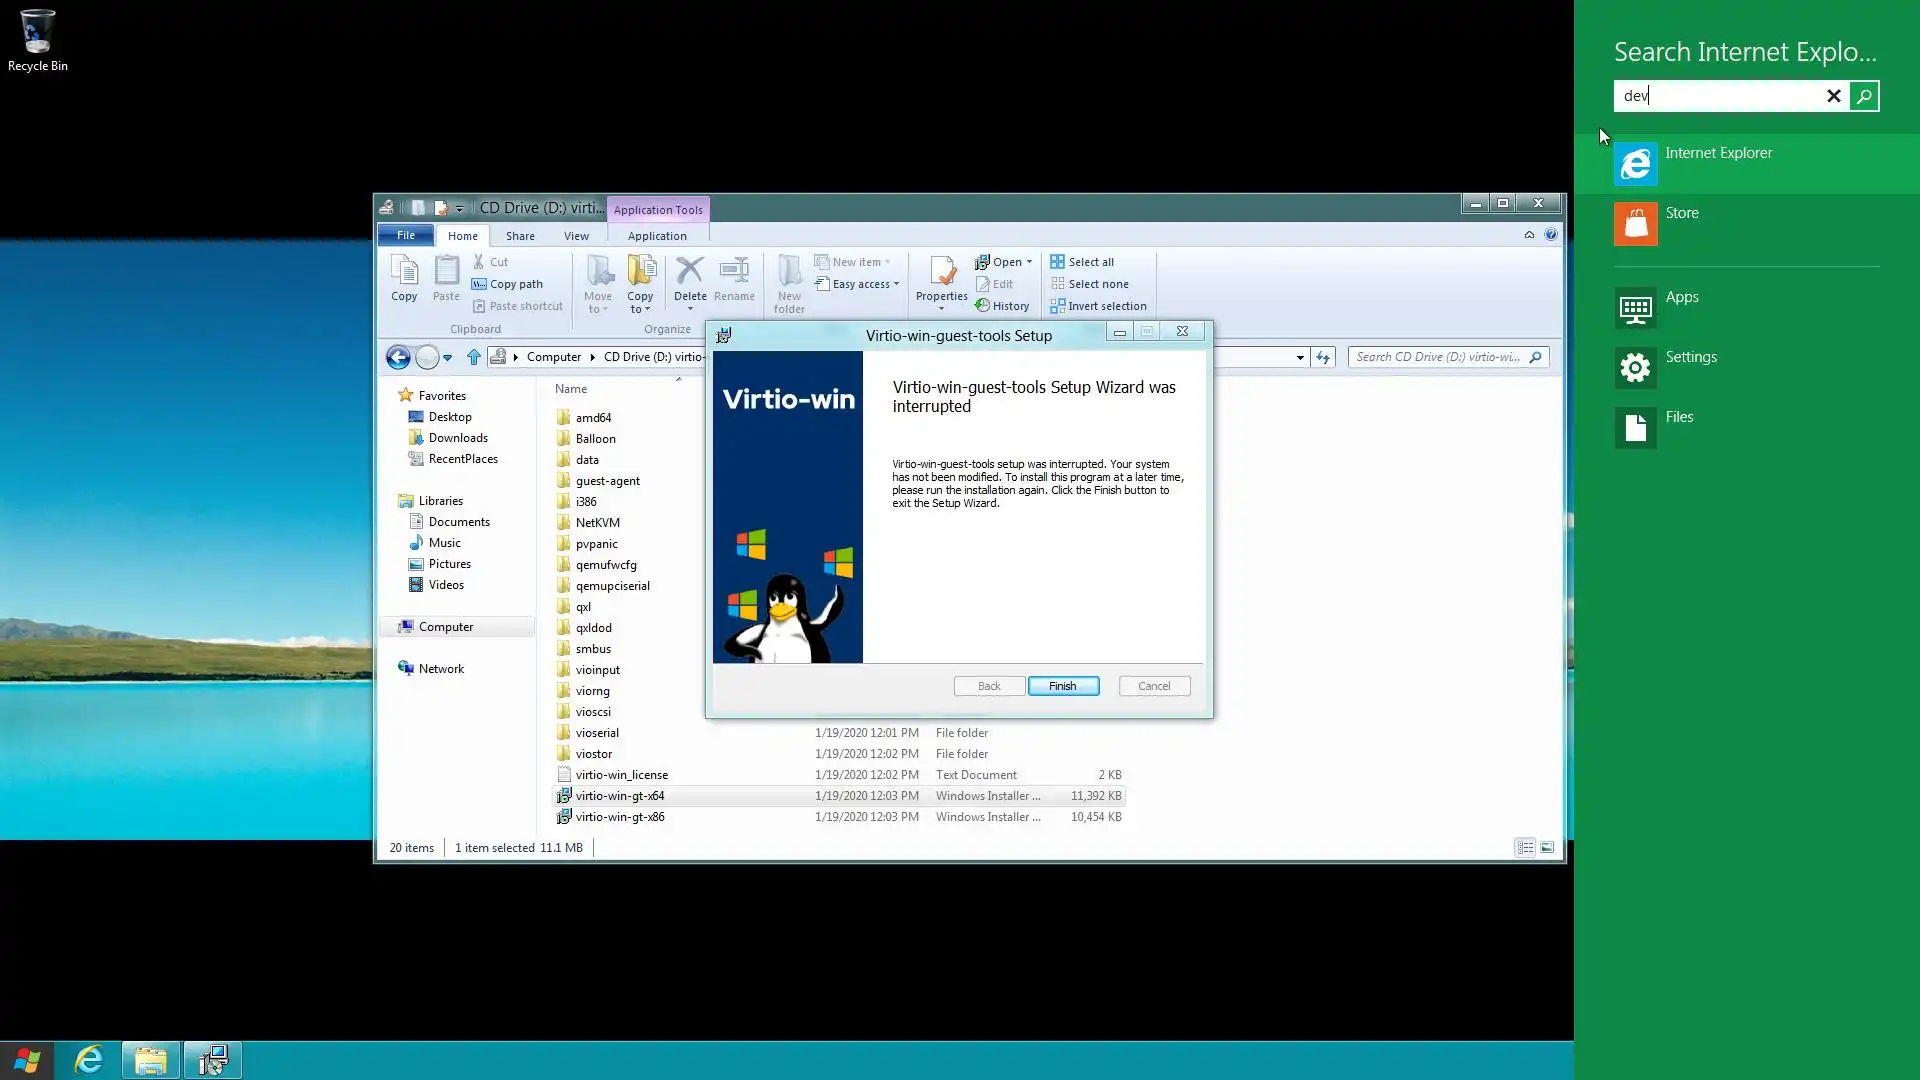Open the View ribbon tab
Viewport: 1920px width, 1080px height.
coord(576,236)
